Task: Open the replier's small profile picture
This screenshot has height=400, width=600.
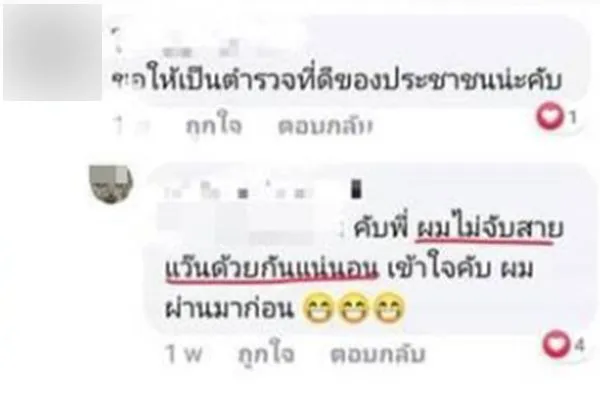Action: point(111,183)
